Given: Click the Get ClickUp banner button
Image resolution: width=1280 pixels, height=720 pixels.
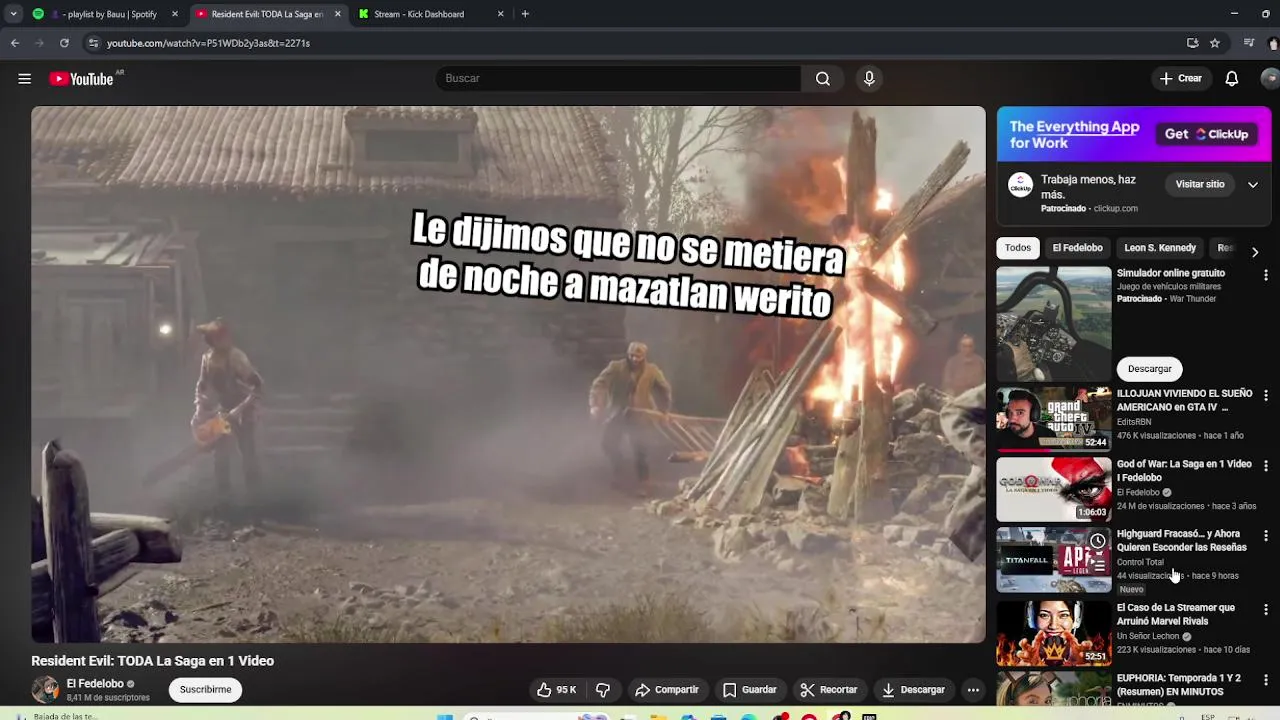Looking at the screenshot, I should click(1206, 134).
